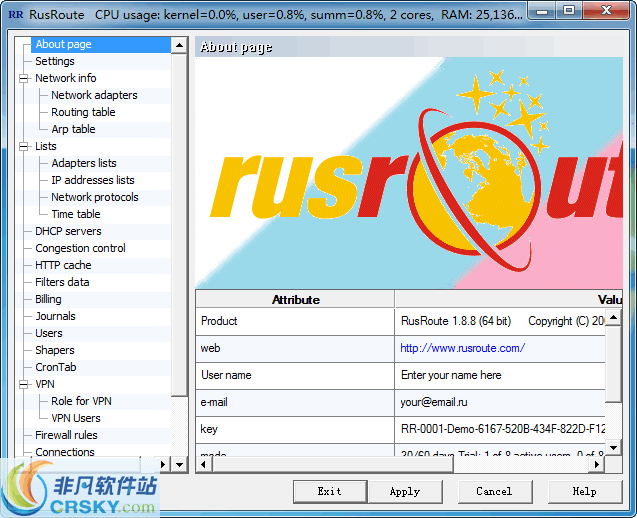The height and width of the screenshot is (518, 637).
Task: Open the Routing table page
Action: coord(83,112)
